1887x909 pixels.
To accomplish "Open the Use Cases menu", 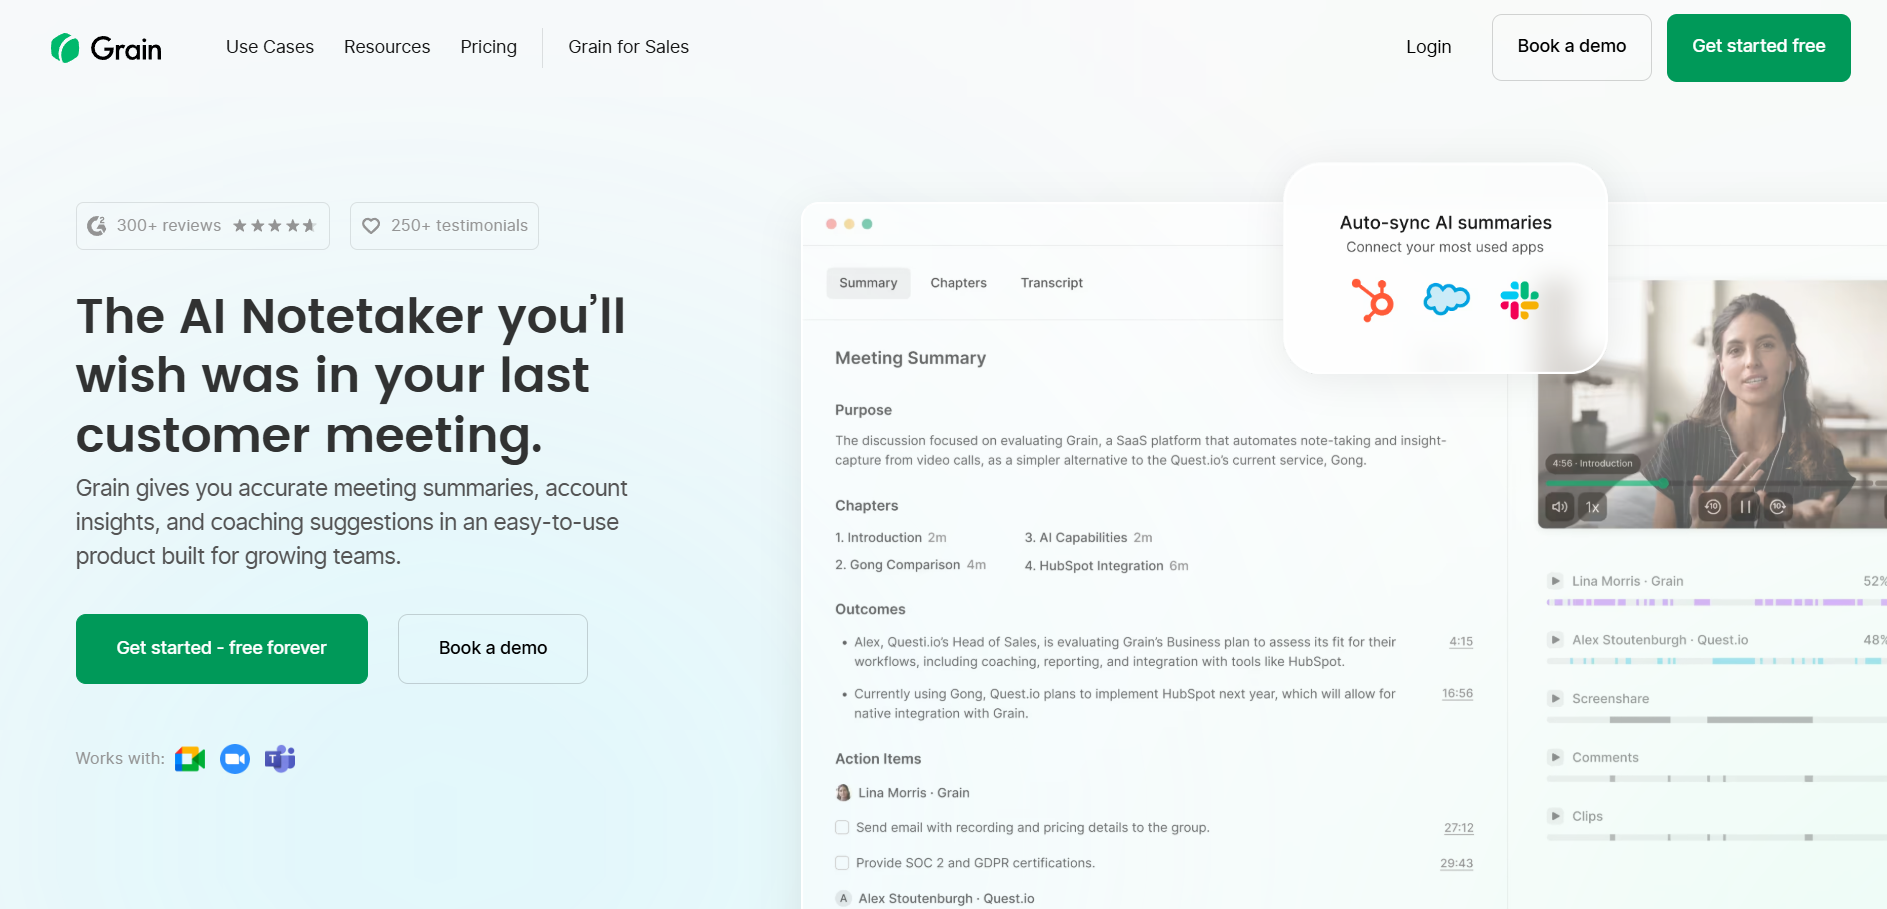I will 270,47.
